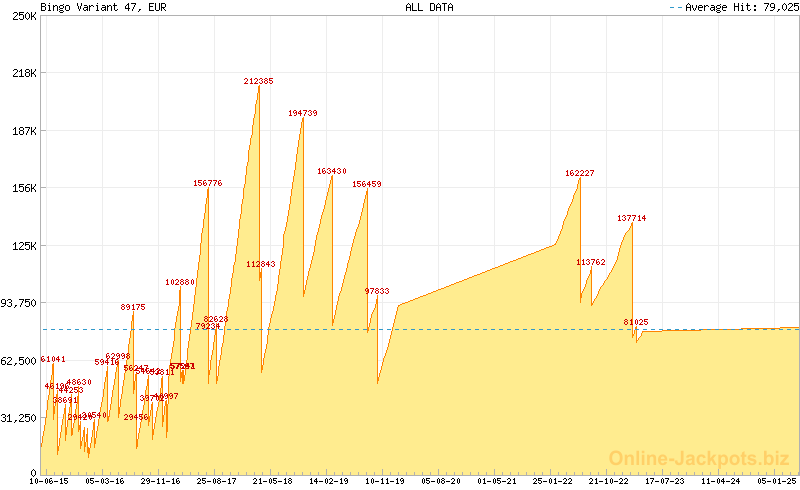Click the ALL DATA heading
The height and width of the screenshot is (490, 800).
(x=429, y=7)
